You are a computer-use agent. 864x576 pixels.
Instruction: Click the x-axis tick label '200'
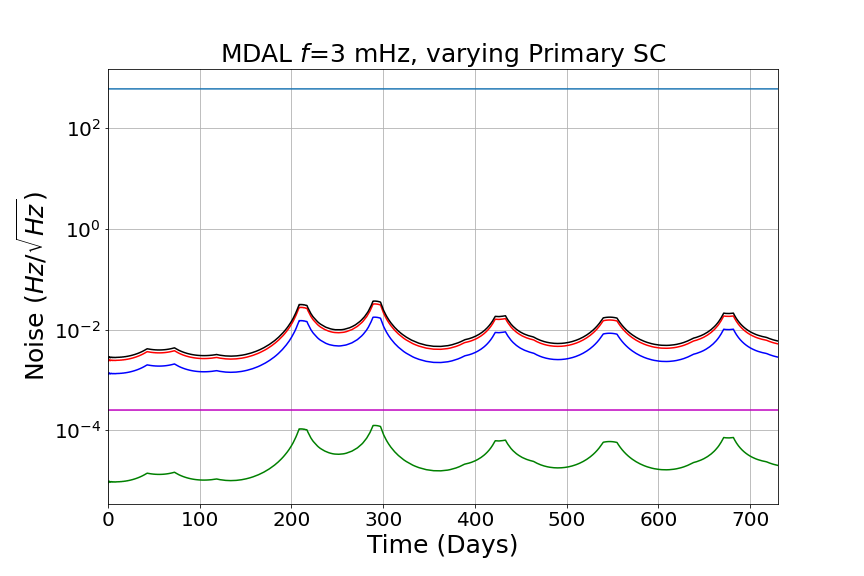(291, 519)
